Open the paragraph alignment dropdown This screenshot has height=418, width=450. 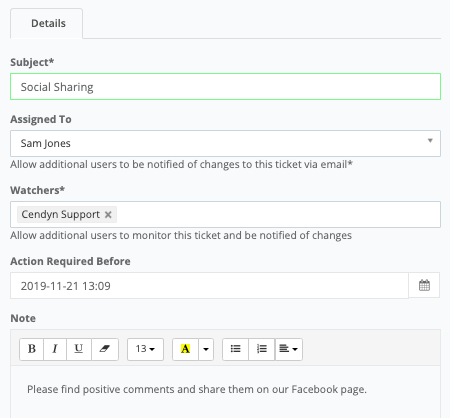pos(289,349)
